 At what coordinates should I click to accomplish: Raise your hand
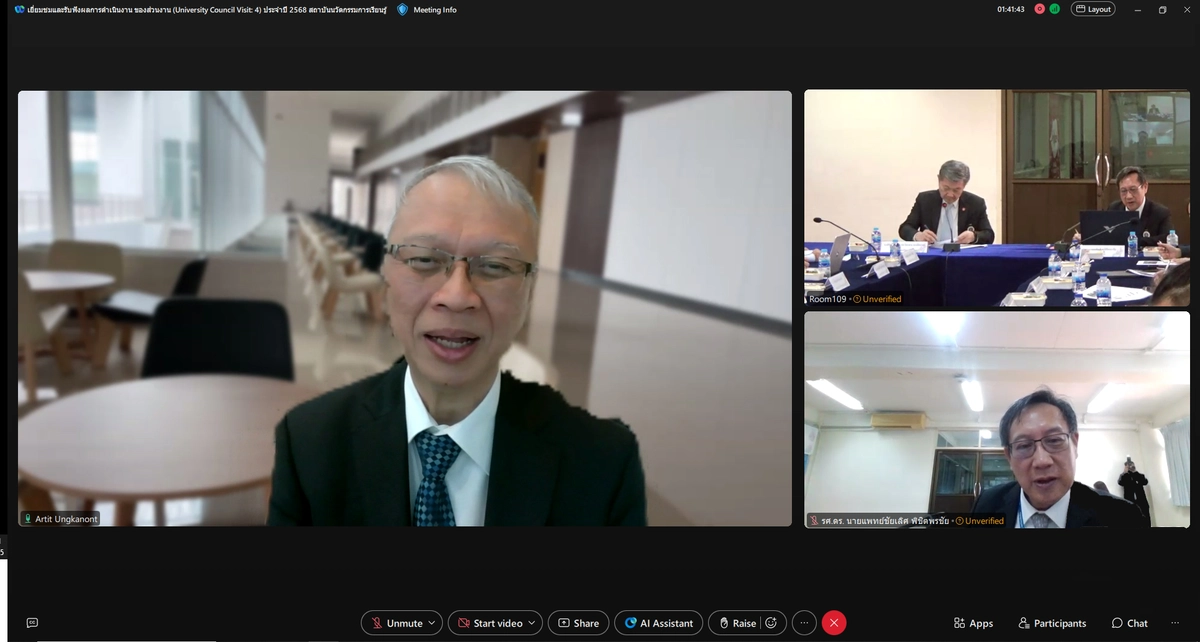click(737, 623)
